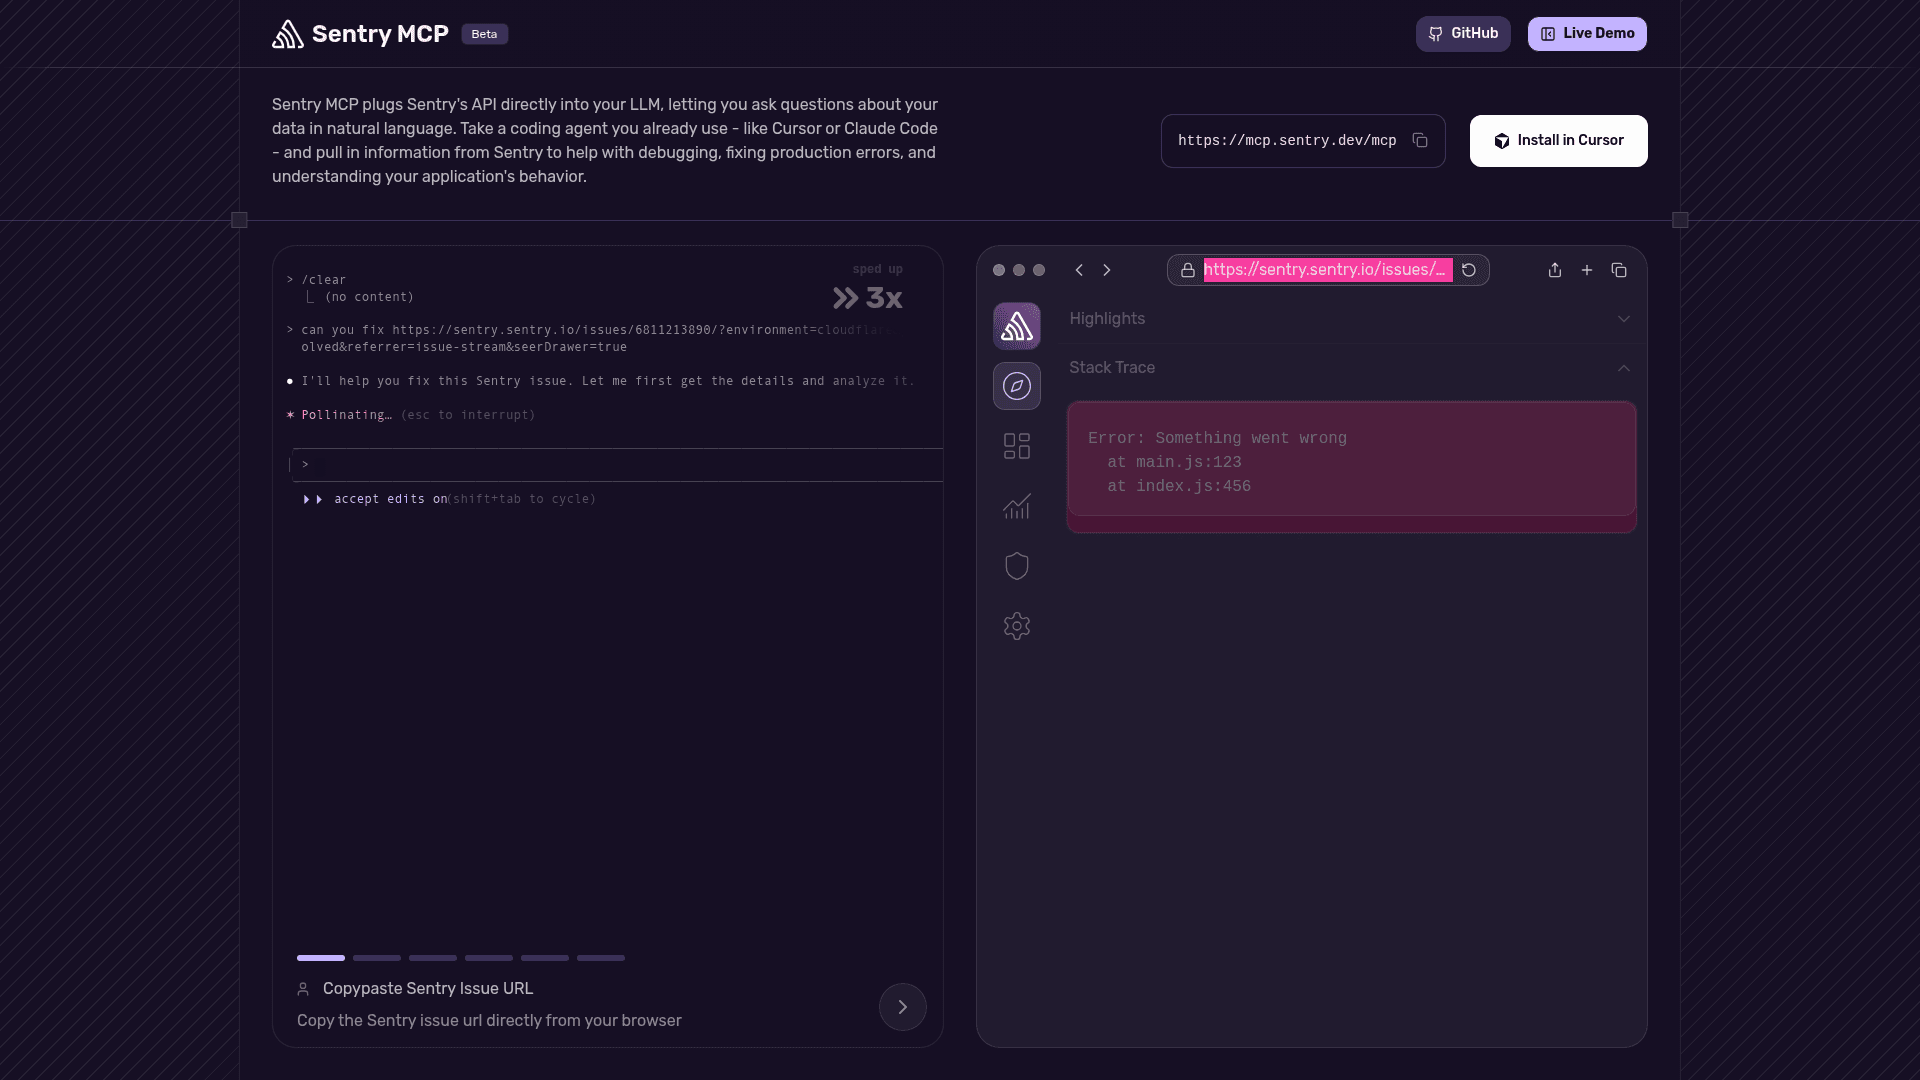Jump to the first demo step indicator

[321, 958]
